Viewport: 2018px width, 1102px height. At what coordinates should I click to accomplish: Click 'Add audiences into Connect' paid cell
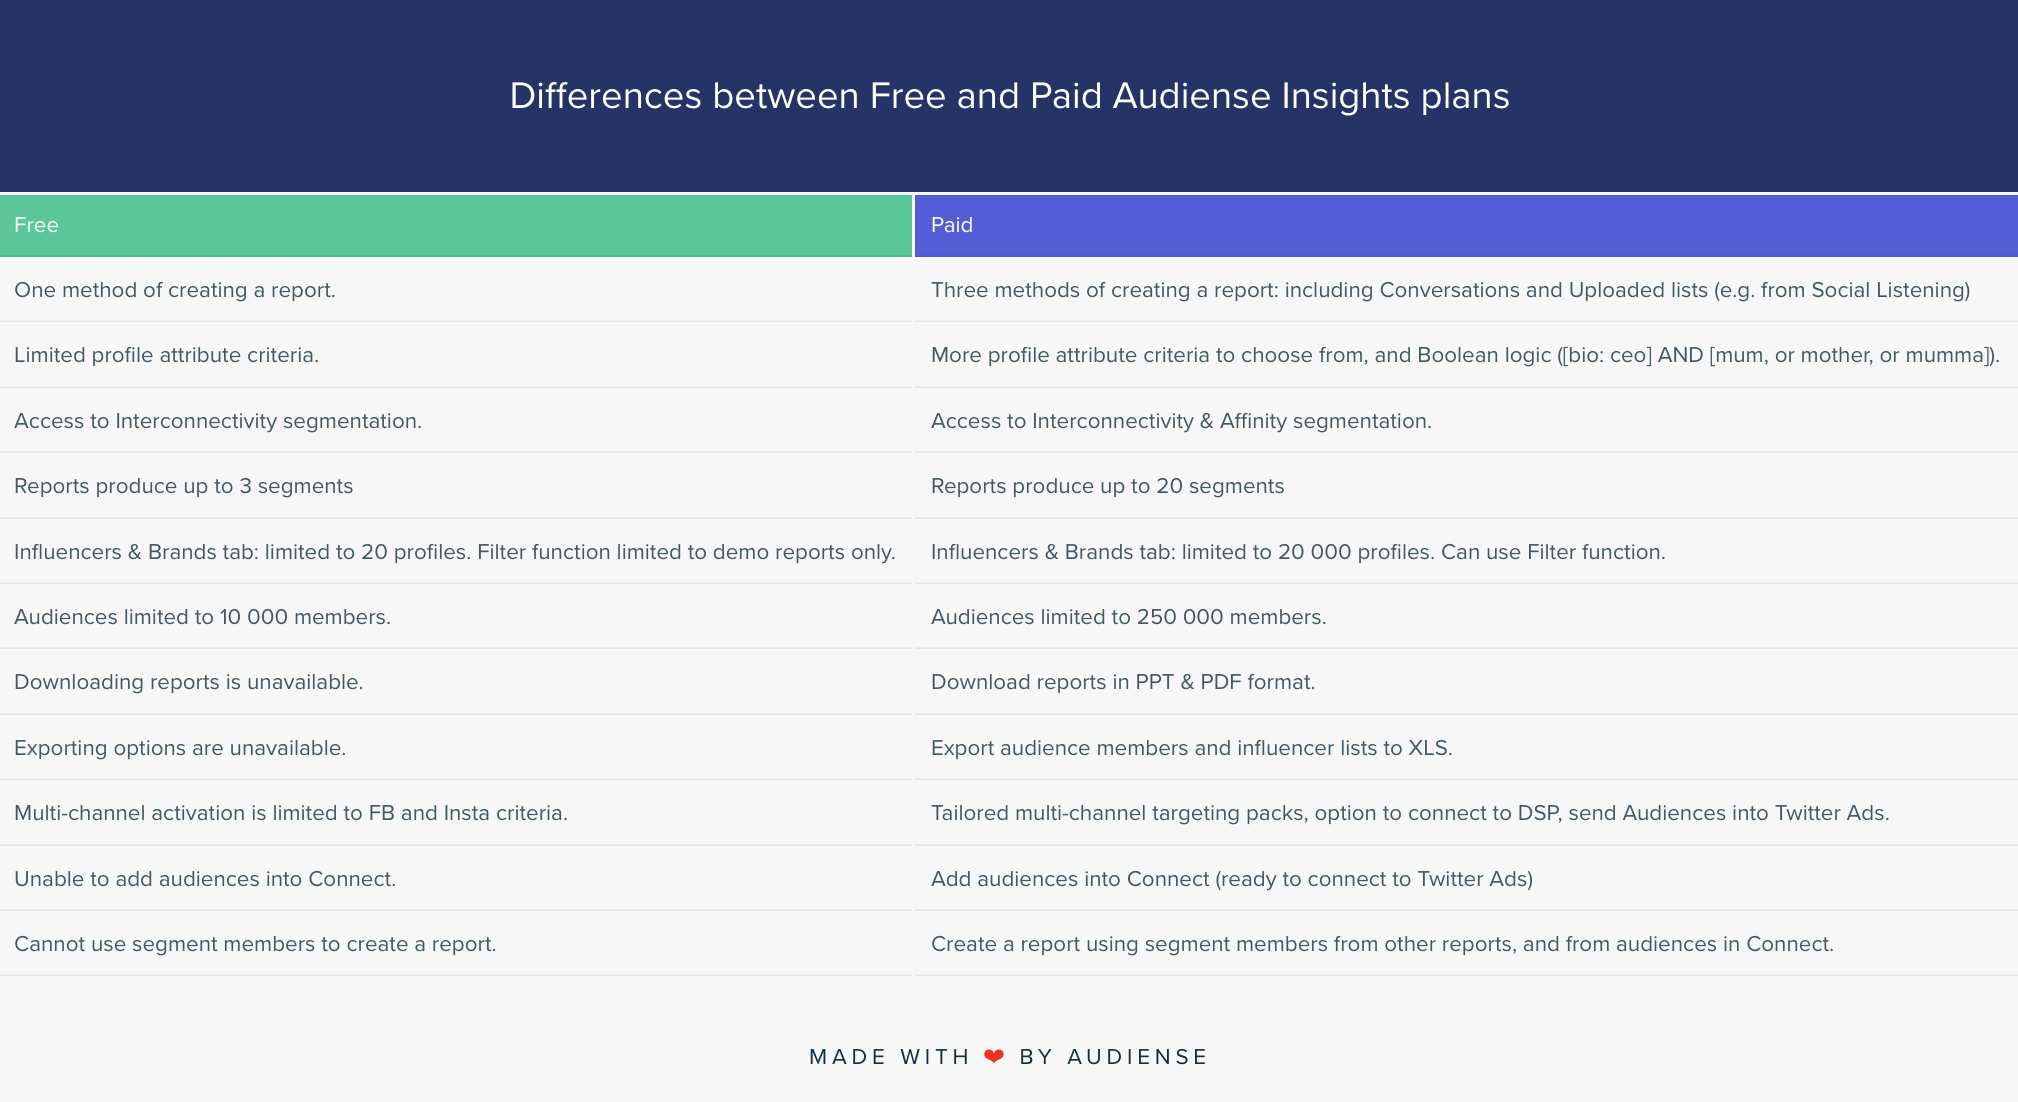tap(1466, 879)
